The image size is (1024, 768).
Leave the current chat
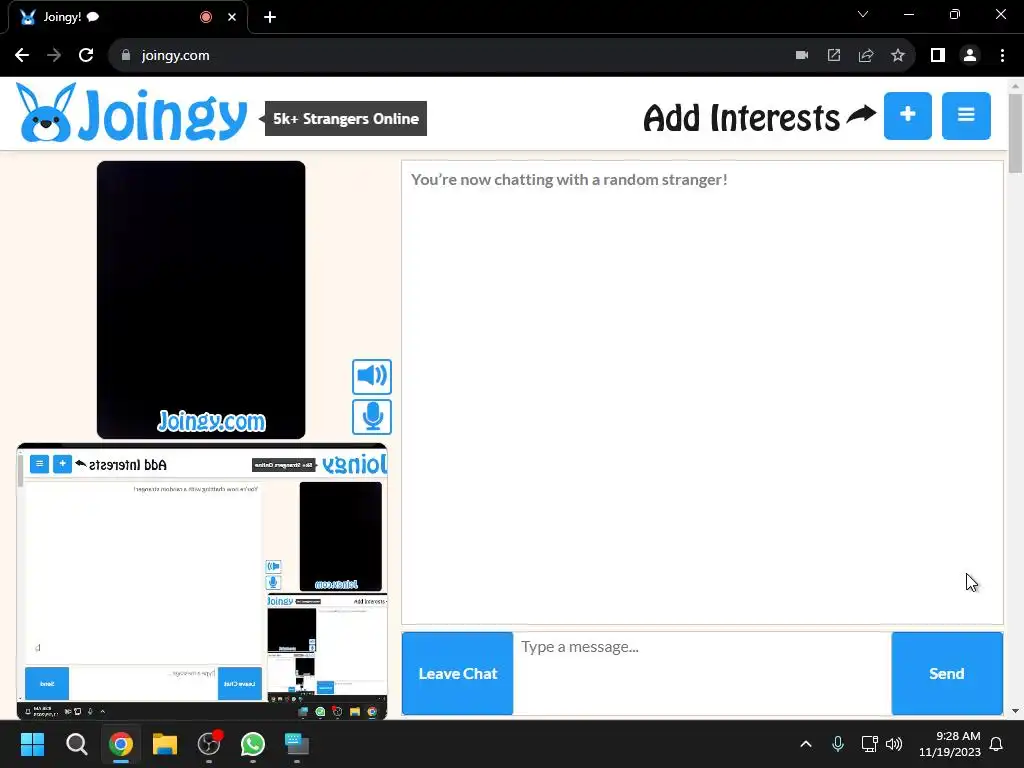point(457,673)
